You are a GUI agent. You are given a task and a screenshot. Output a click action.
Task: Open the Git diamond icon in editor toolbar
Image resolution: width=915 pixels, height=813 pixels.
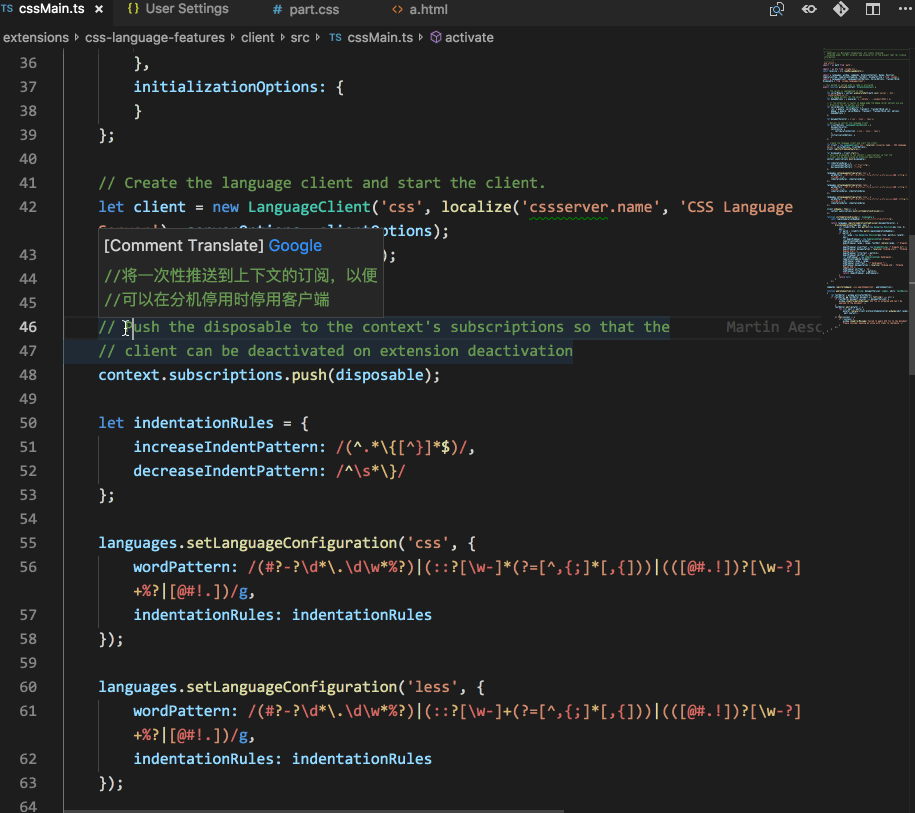[x=841, y=9]
